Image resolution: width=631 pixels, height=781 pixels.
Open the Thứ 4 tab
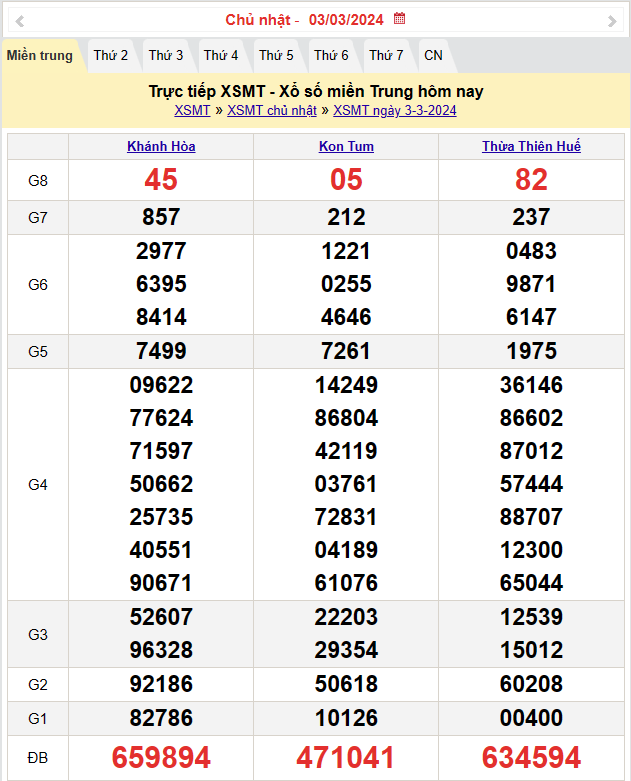pyautogui.click(x=221, y=55)
